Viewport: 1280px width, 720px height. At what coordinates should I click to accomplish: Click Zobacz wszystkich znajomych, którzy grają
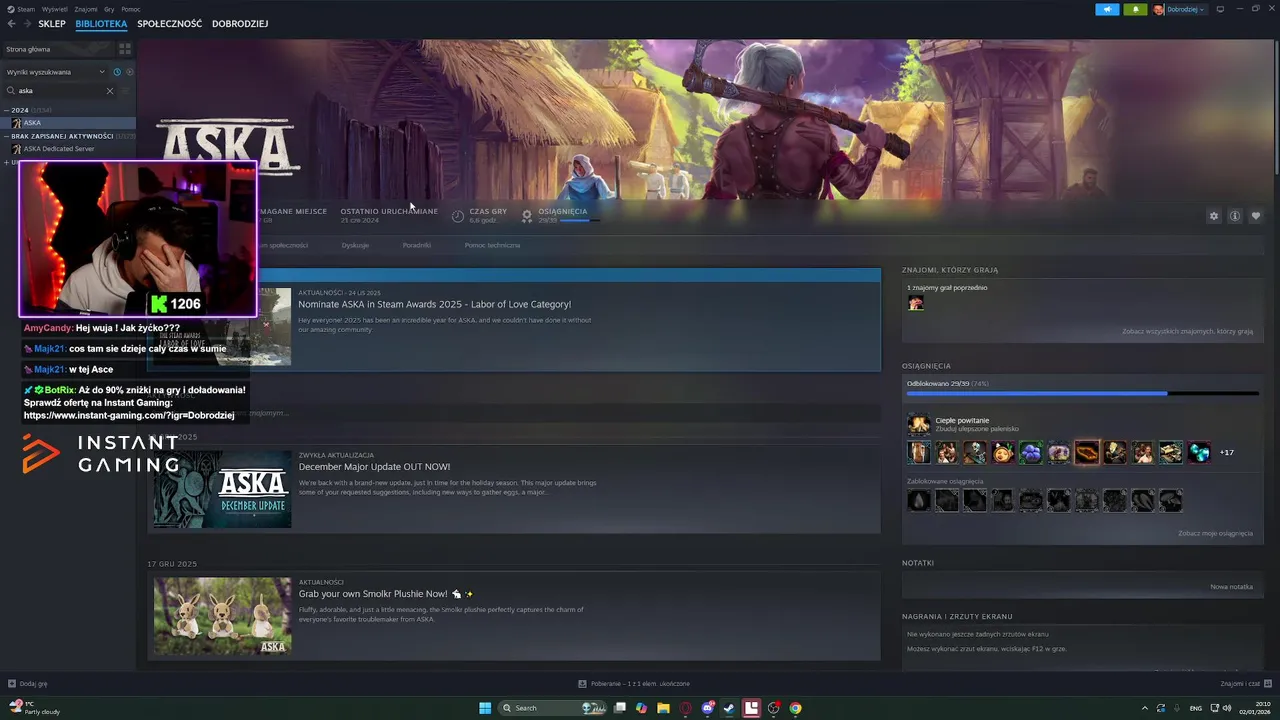1187,331
